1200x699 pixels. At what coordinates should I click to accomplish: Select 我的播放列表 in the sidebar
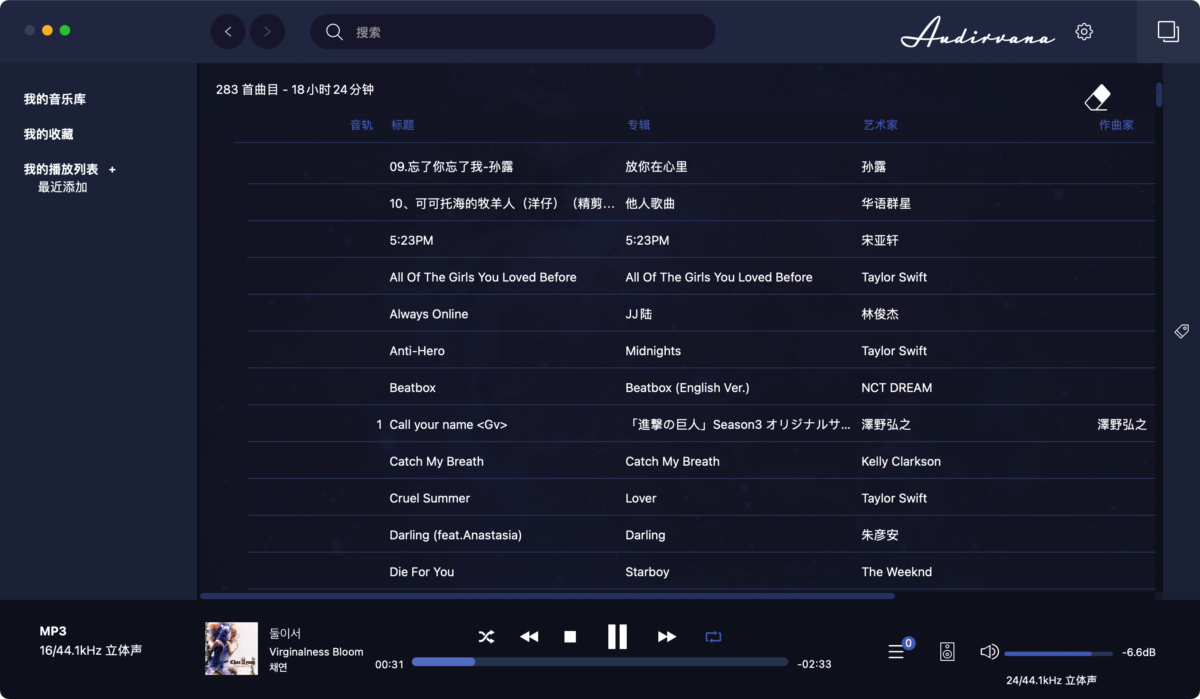pos(61,169)
